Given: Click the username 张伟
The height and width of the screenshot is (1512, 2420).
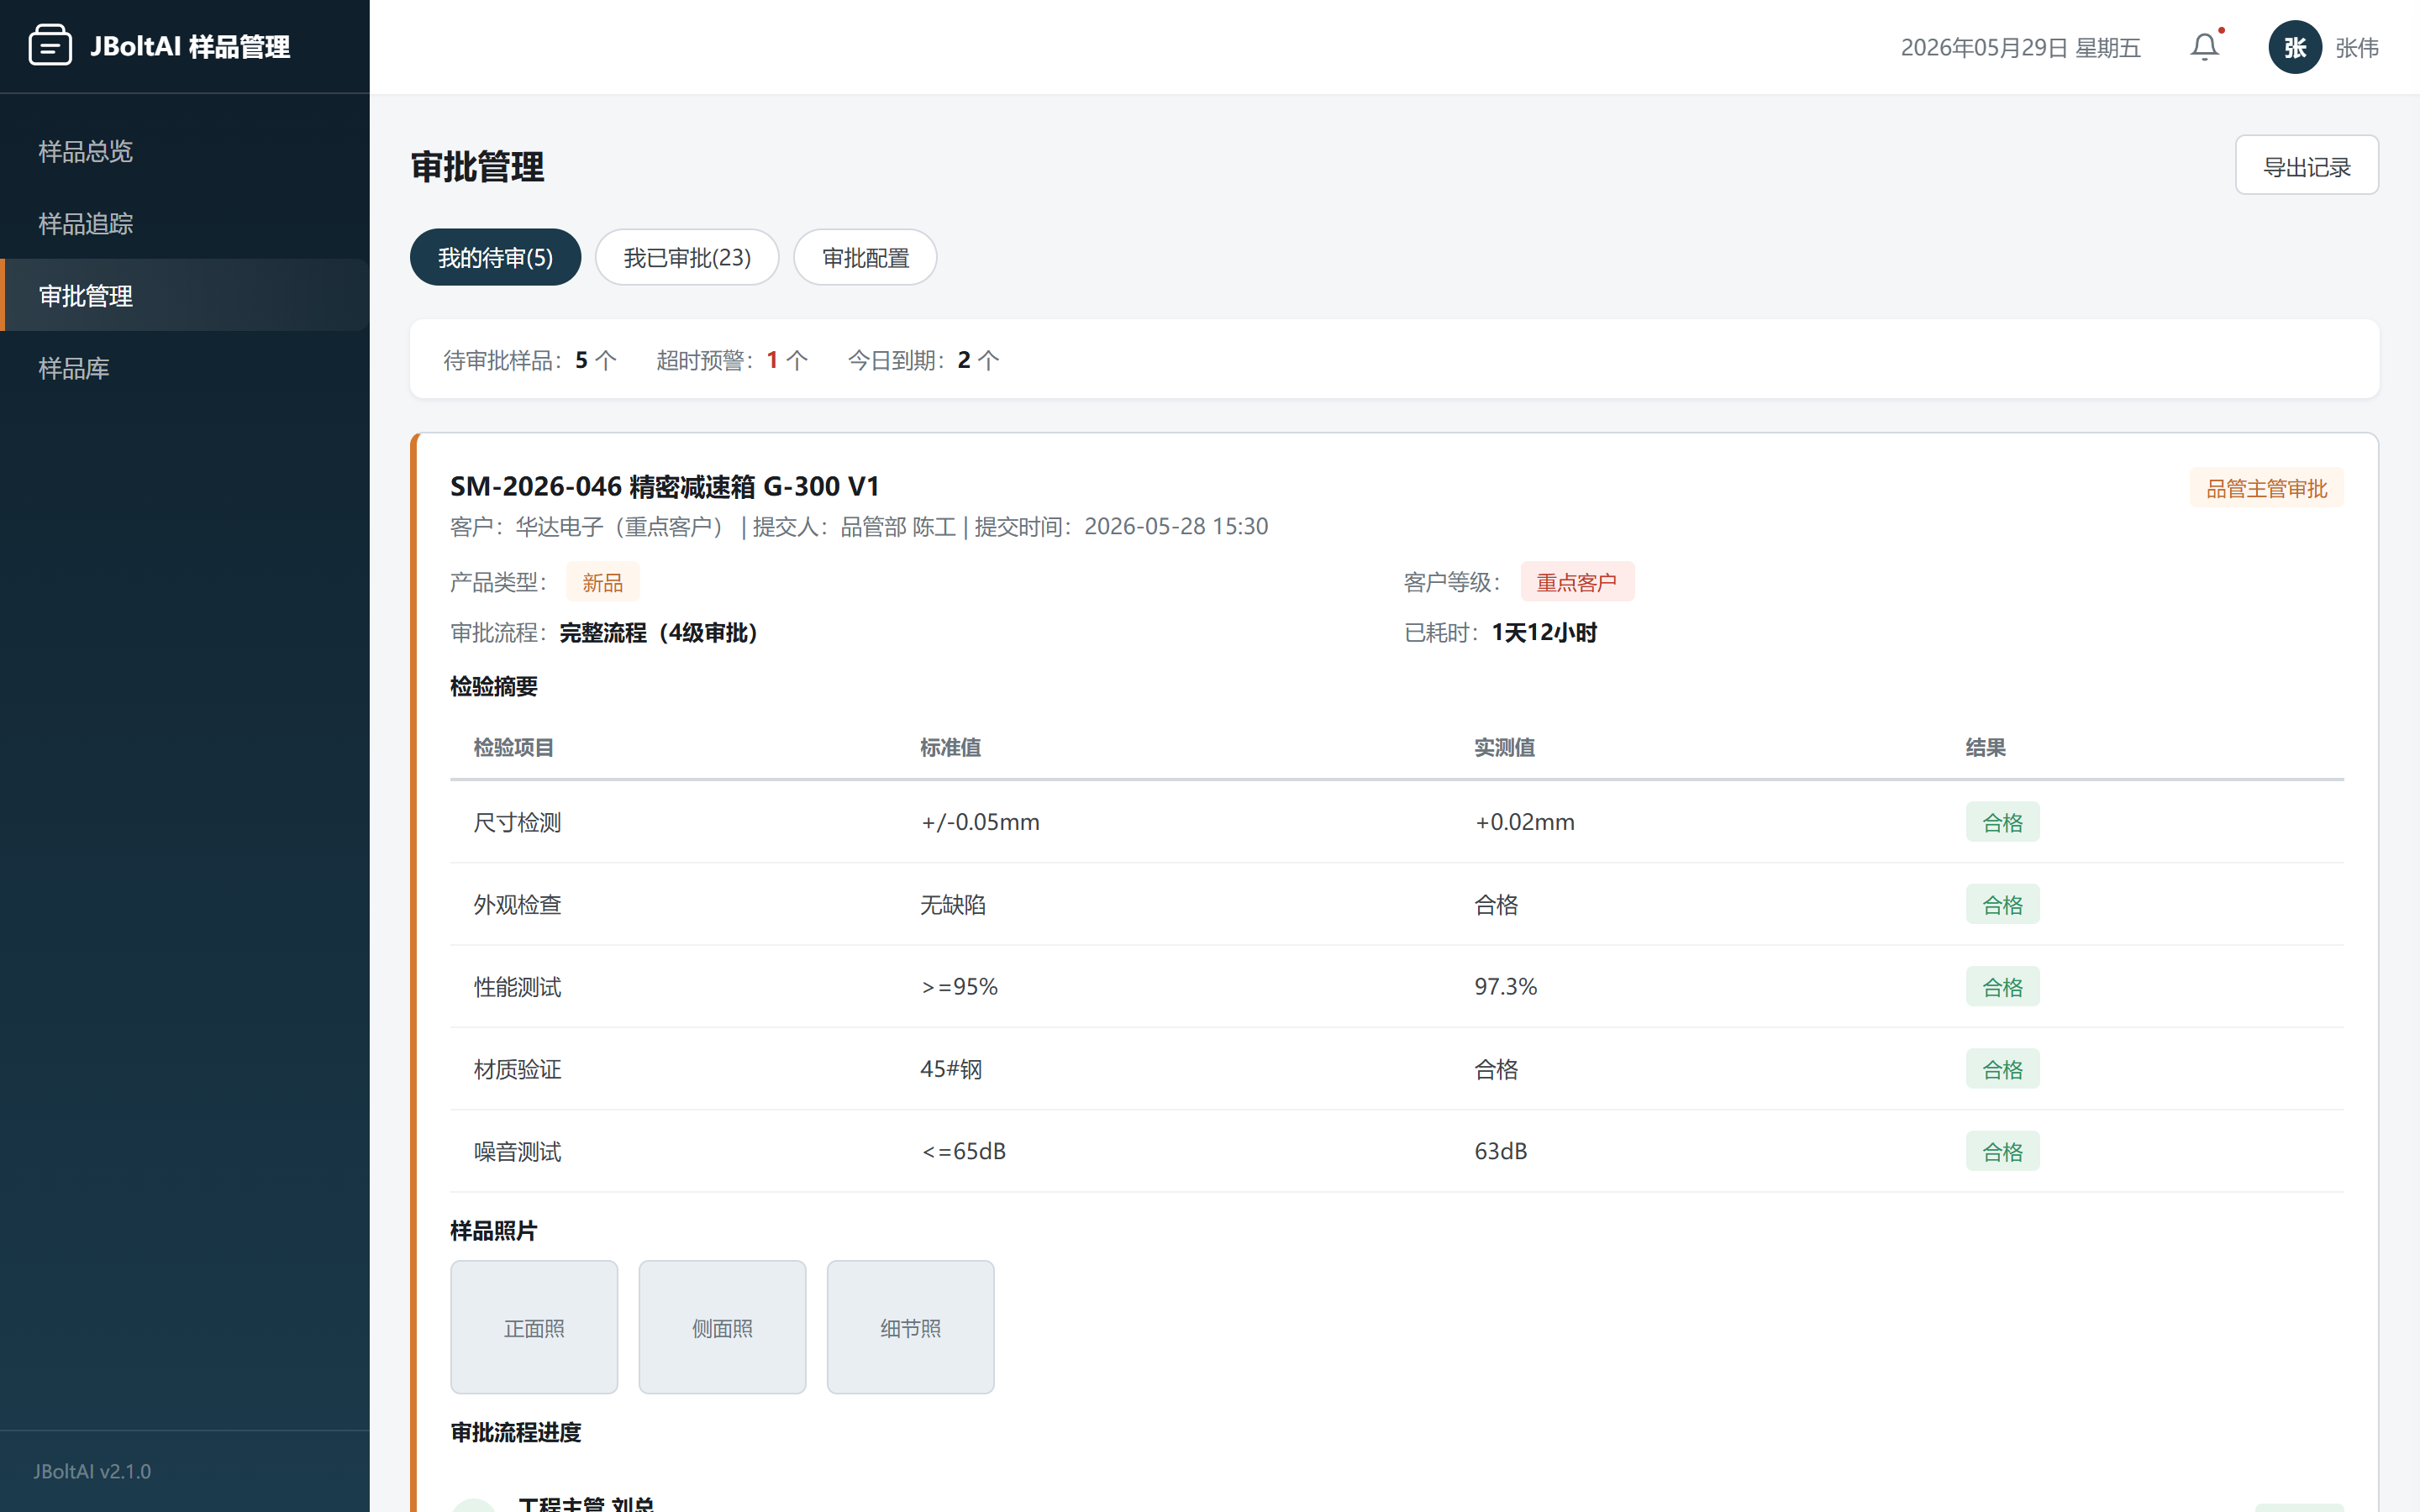Looking at the screenshot, I should coord(2357,47).
